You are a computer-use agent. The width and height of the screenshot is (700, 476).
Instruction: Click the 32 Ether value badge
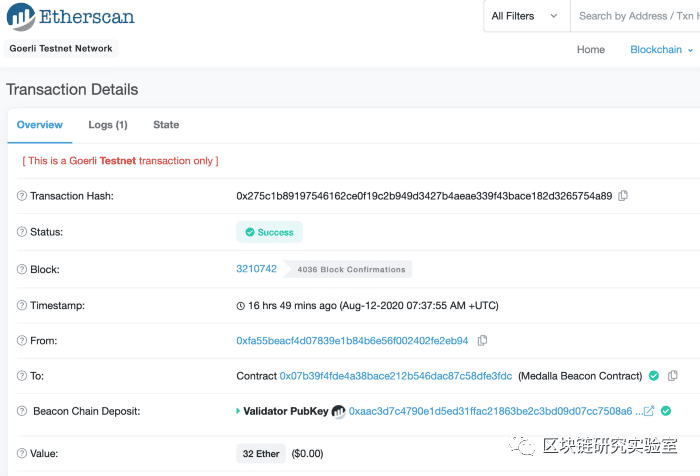pos(261,454)
